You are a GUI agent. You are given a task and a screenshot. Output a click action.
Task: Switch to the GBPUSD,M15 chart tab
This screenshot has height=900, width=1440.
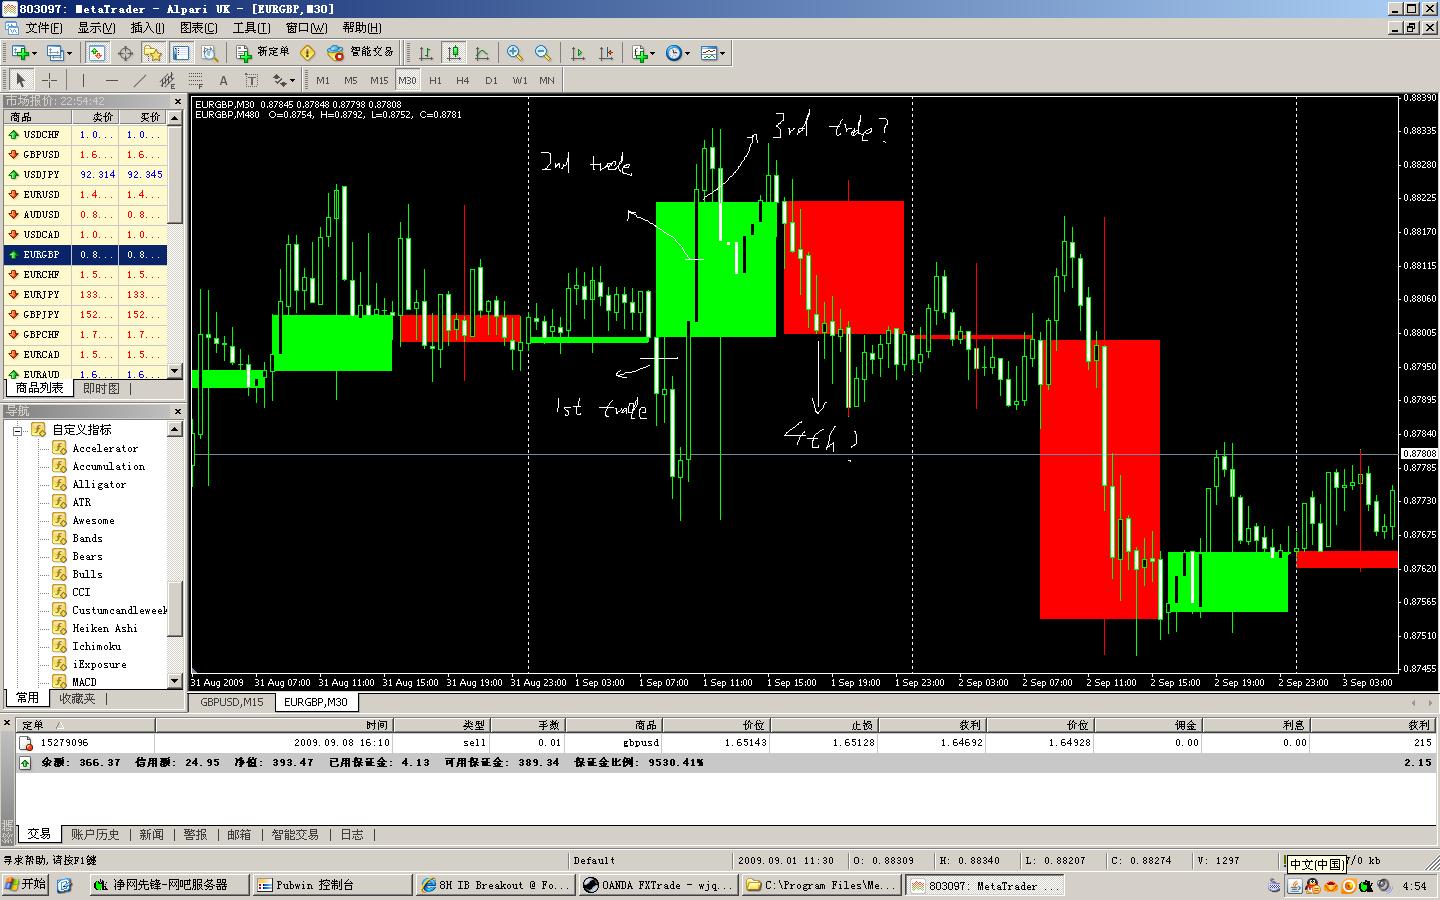(232, 702)
